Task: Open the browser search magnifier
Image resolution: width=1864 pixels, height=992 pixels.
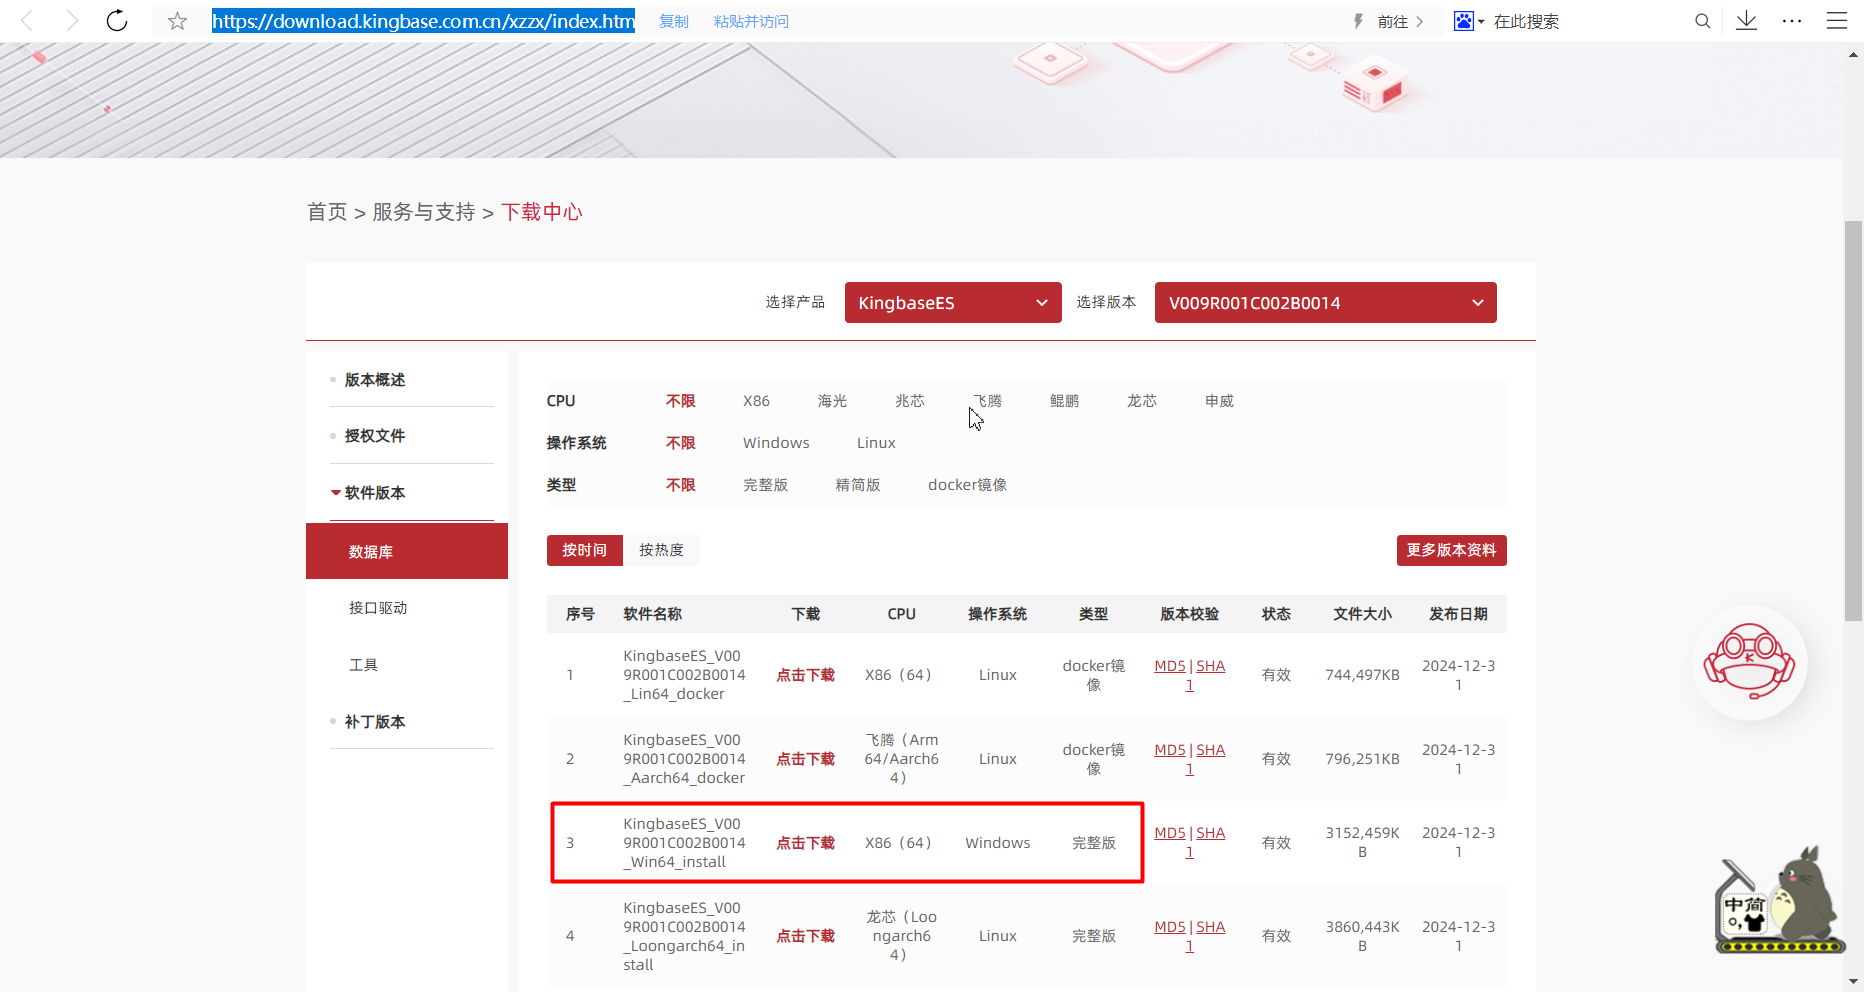Action: pyautogui.click(x=1703, y=20)
